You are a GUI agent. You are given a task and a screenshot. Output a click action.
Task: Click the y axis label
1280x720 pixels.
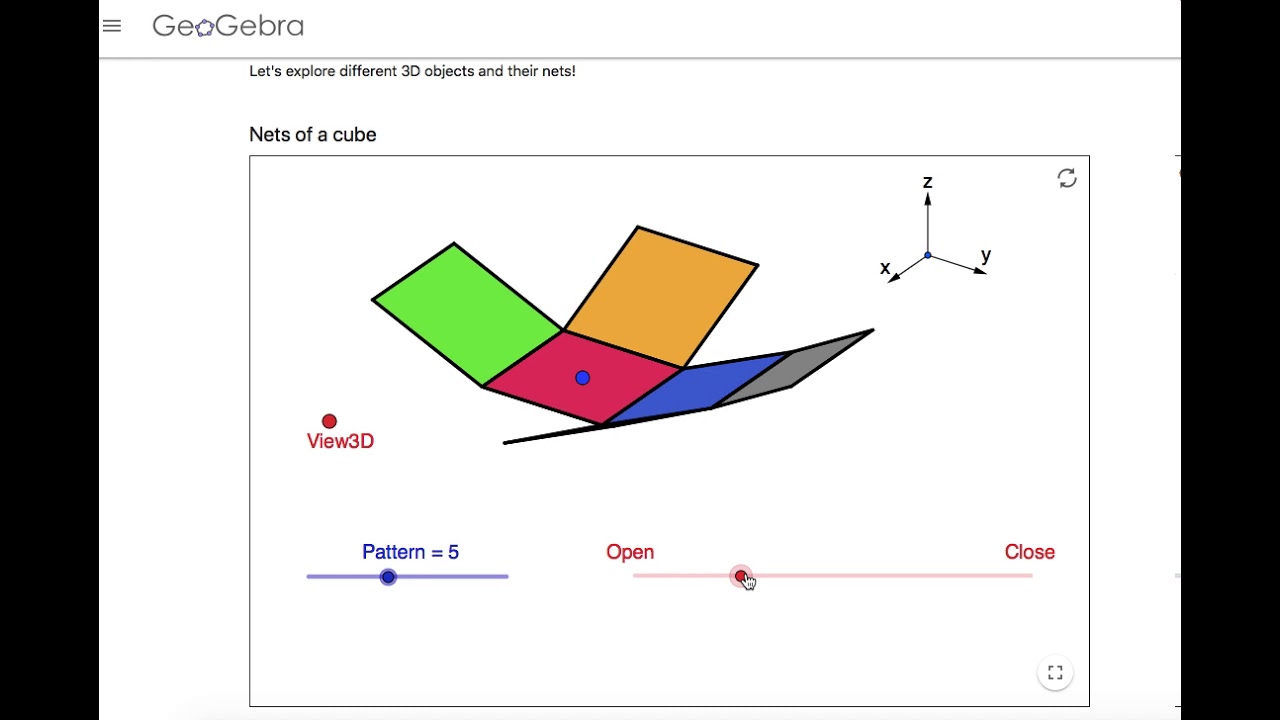986,256
